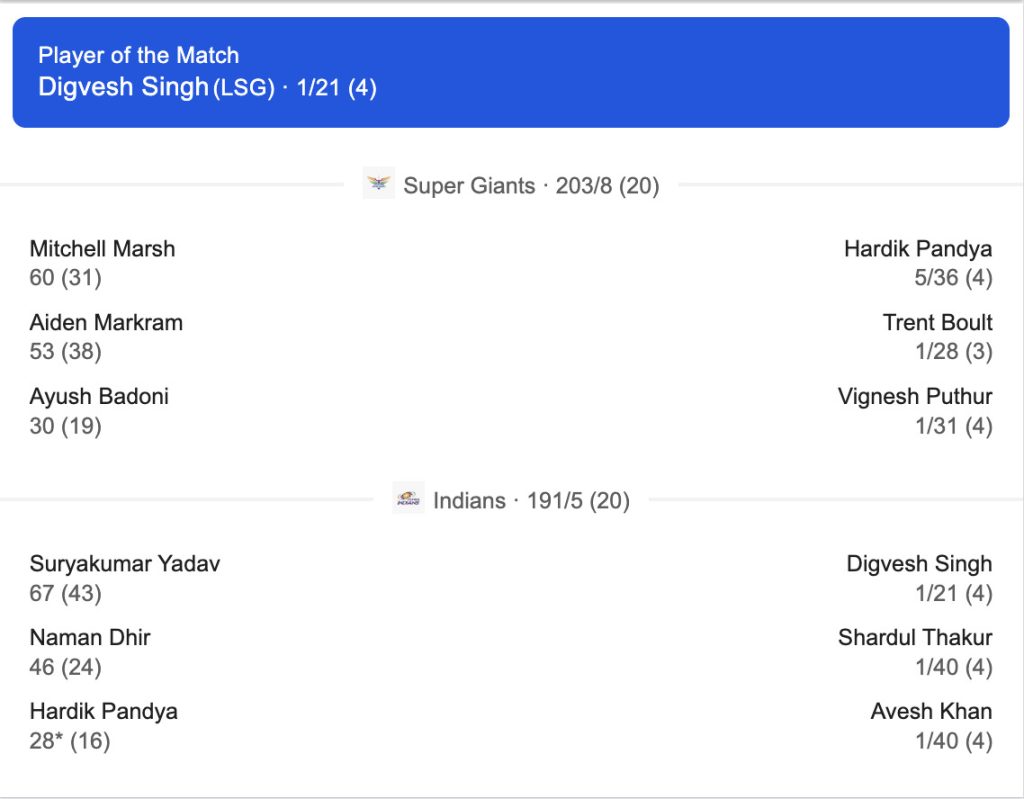The image size is (1024, 799).
Task: Select the Indians 191/5 innings header
Action: (531, 500)
